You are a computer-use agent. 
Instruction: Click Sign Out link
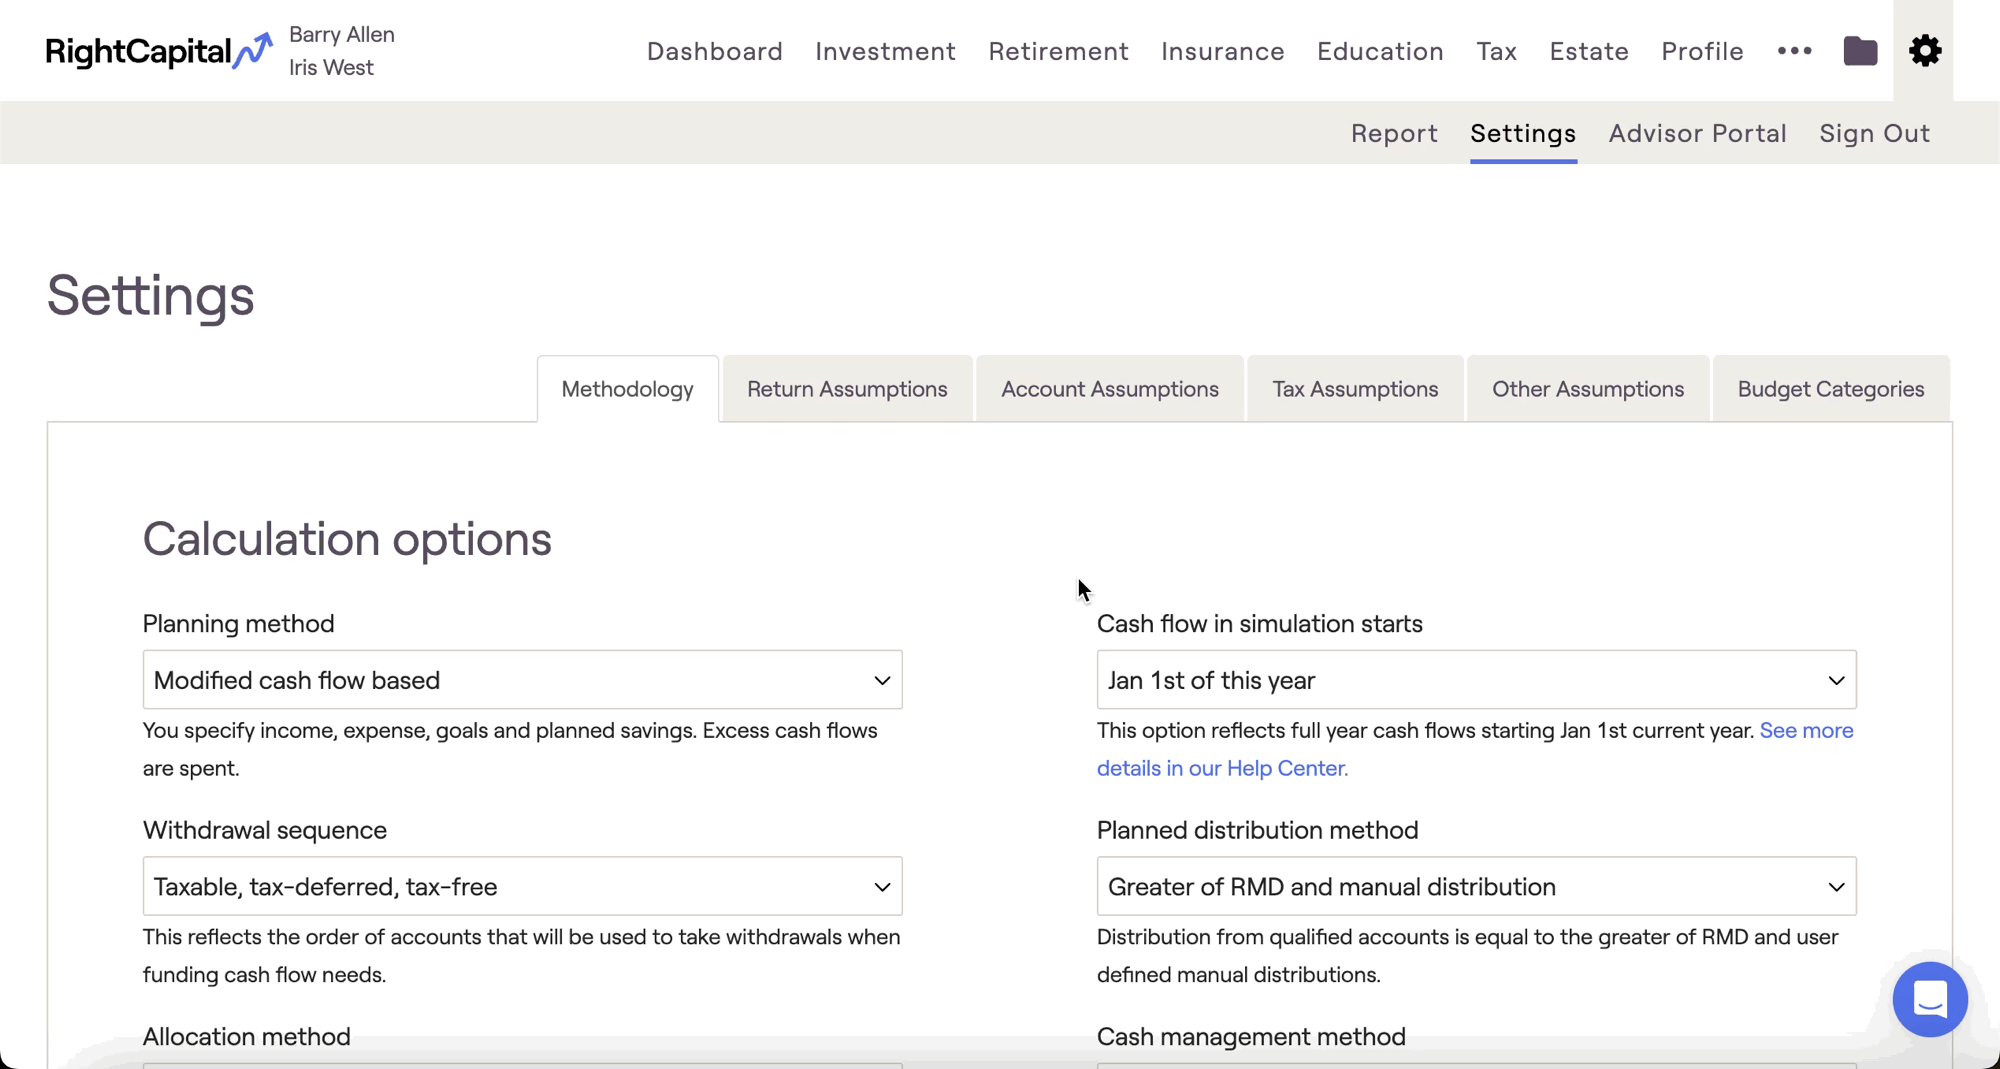click(x=1874, y=133)
